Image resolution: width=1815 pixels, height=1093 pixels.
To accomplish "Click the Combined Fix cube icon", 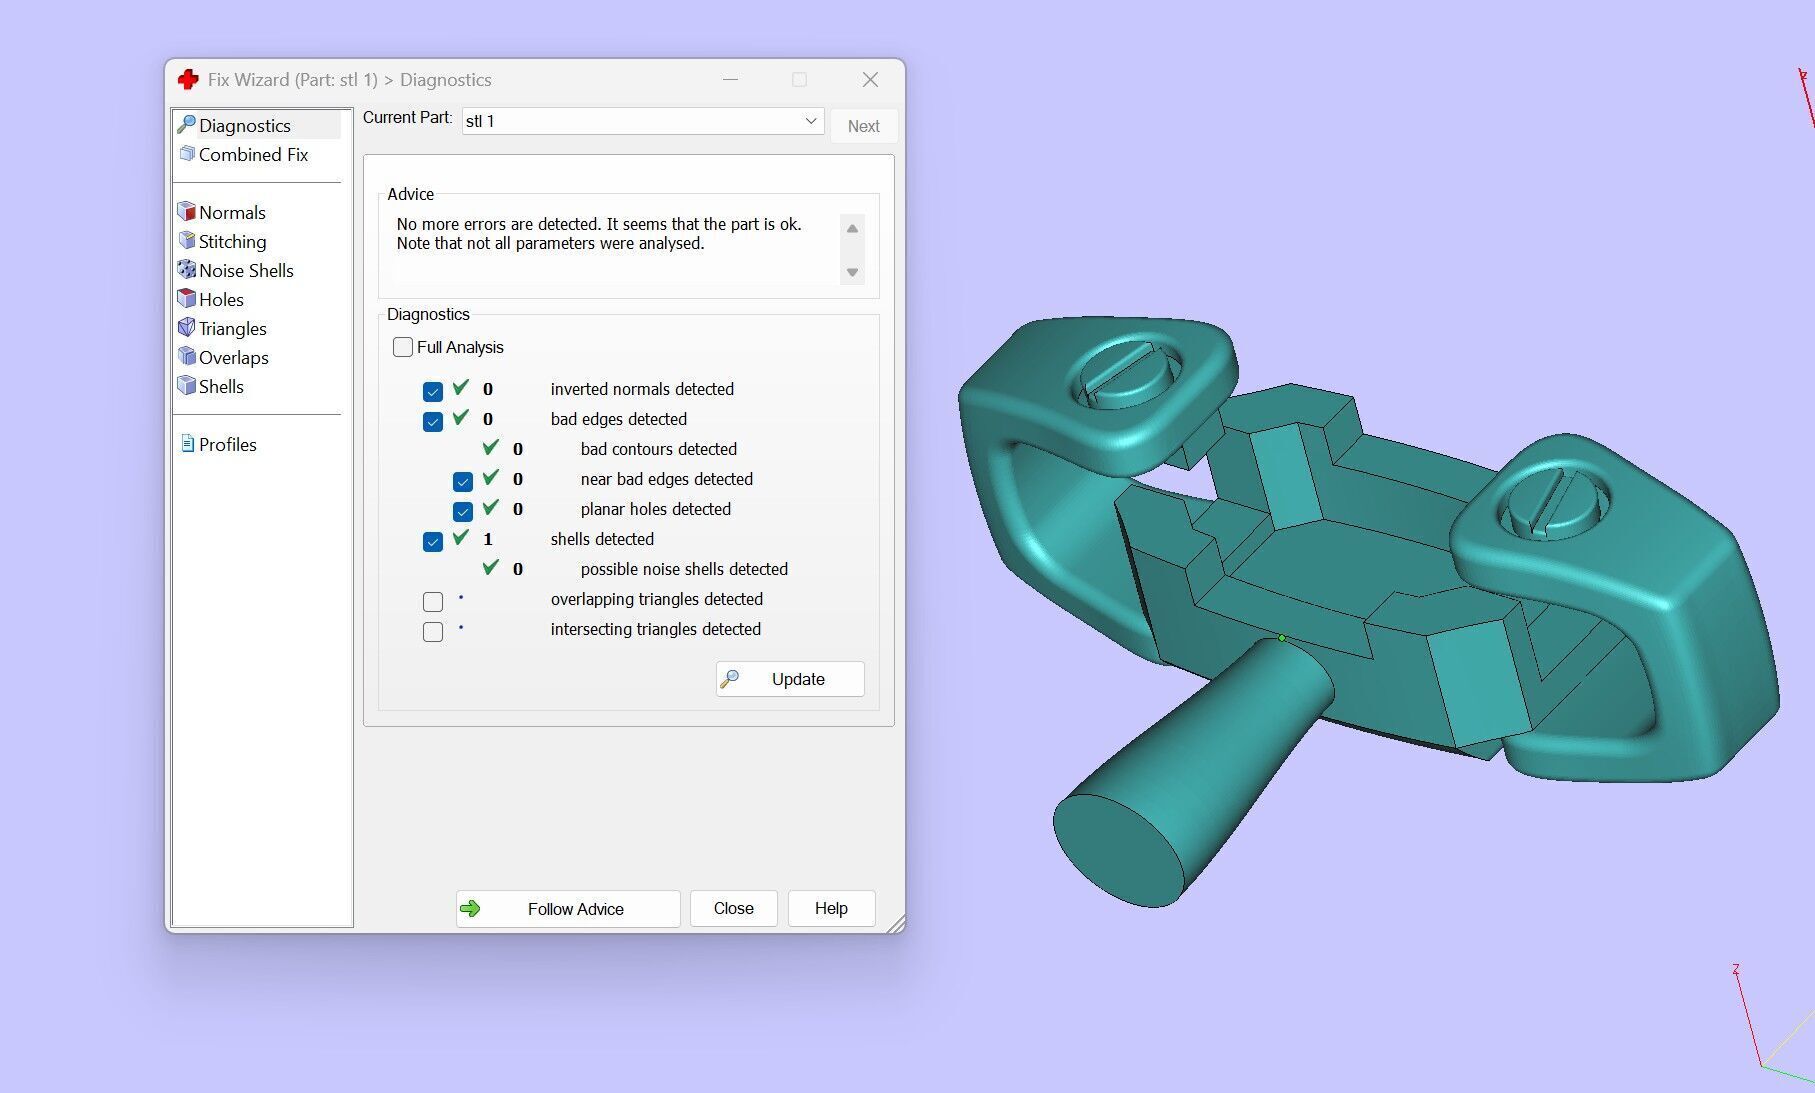I will pos(187,154).
